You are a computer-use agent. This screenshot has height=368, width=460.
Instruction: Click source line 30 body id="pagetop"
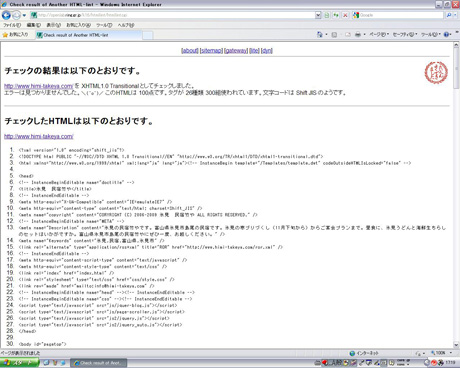(x=43, y=344)
